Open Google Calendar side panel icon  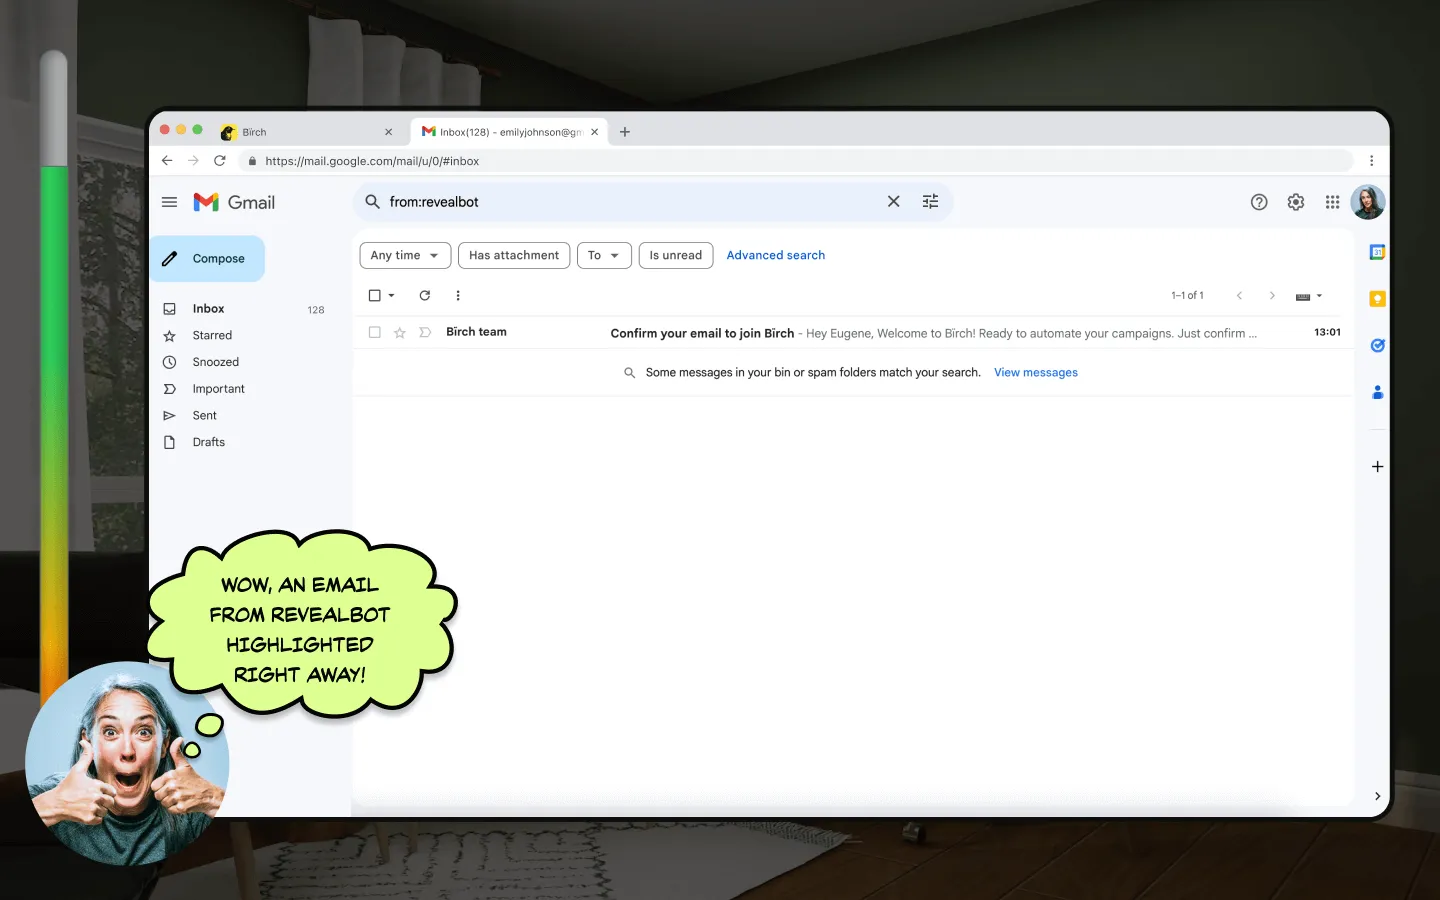point(1377,252)
